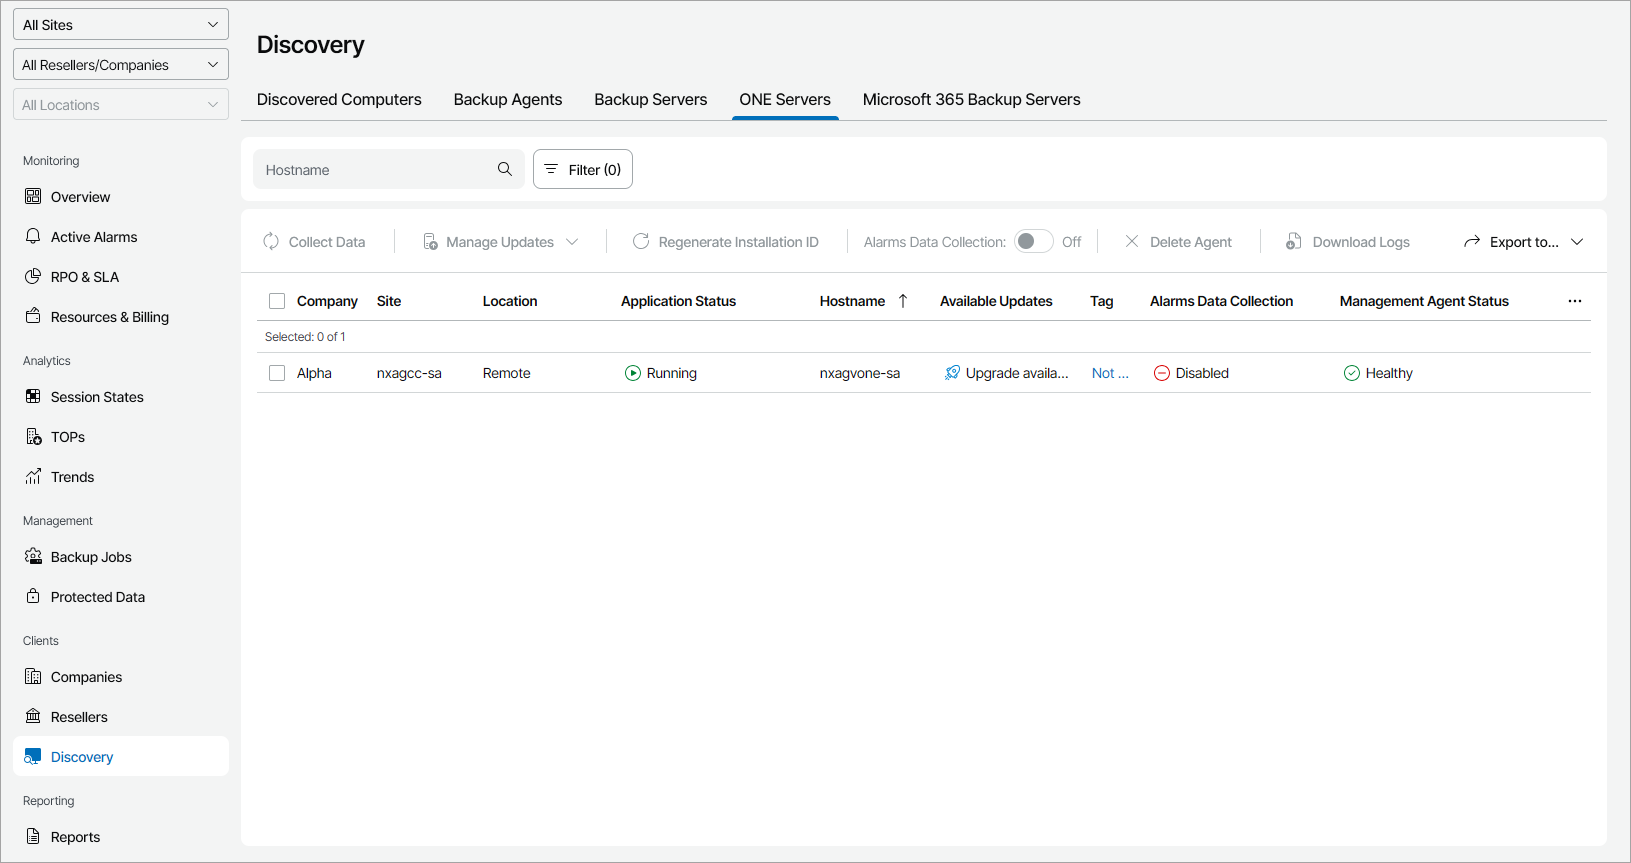This screenshot has width=1631, height=863.
Task: Click the Regenerate Installation ID icon
Action: 641,242
